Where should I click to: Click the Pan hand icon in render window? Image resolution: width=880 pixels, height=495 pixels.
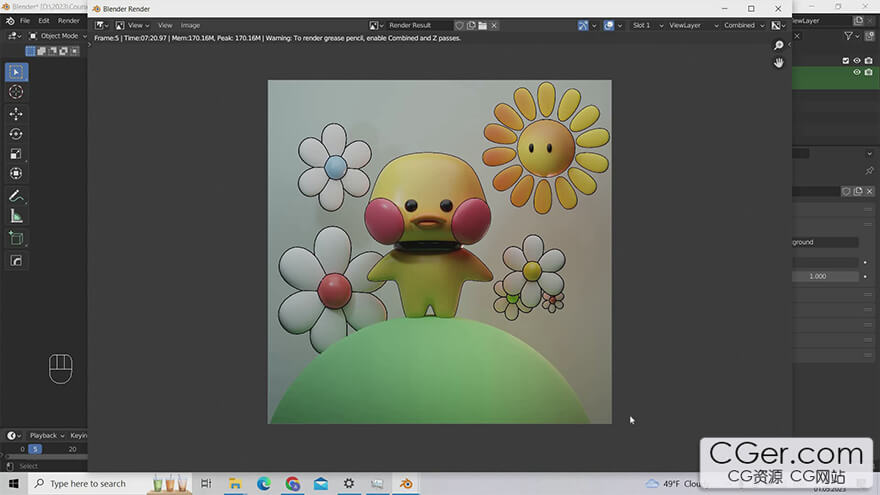(x=778, y=63)
